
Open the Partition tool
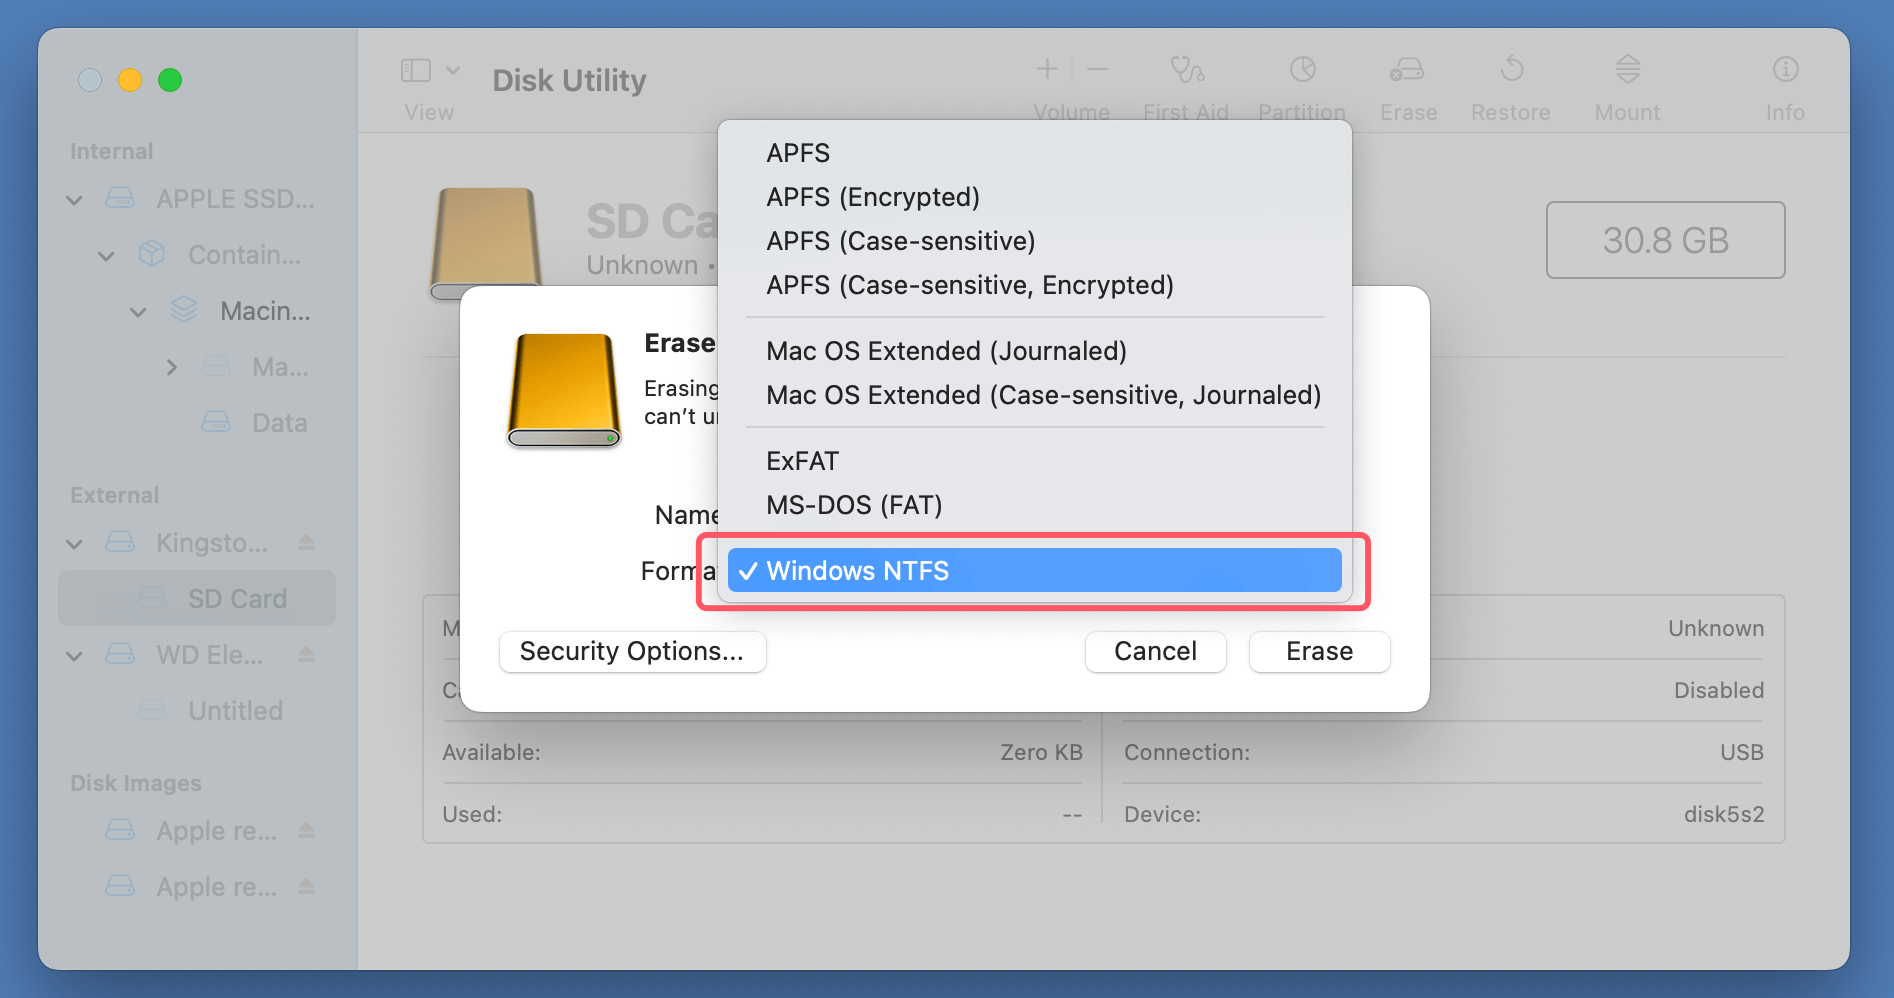click(x=1301, y=85)
